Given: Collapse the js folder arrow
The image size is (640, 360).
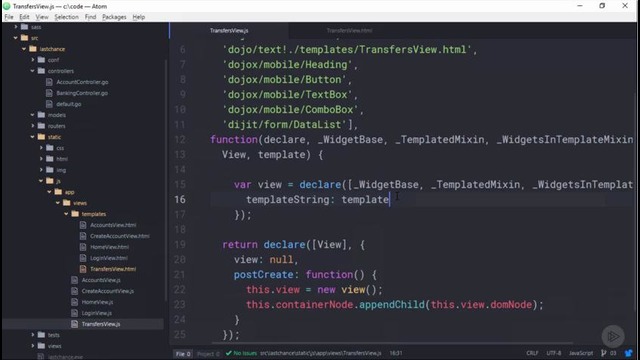Looking at the screenshot, I should (x=41, y=181).
